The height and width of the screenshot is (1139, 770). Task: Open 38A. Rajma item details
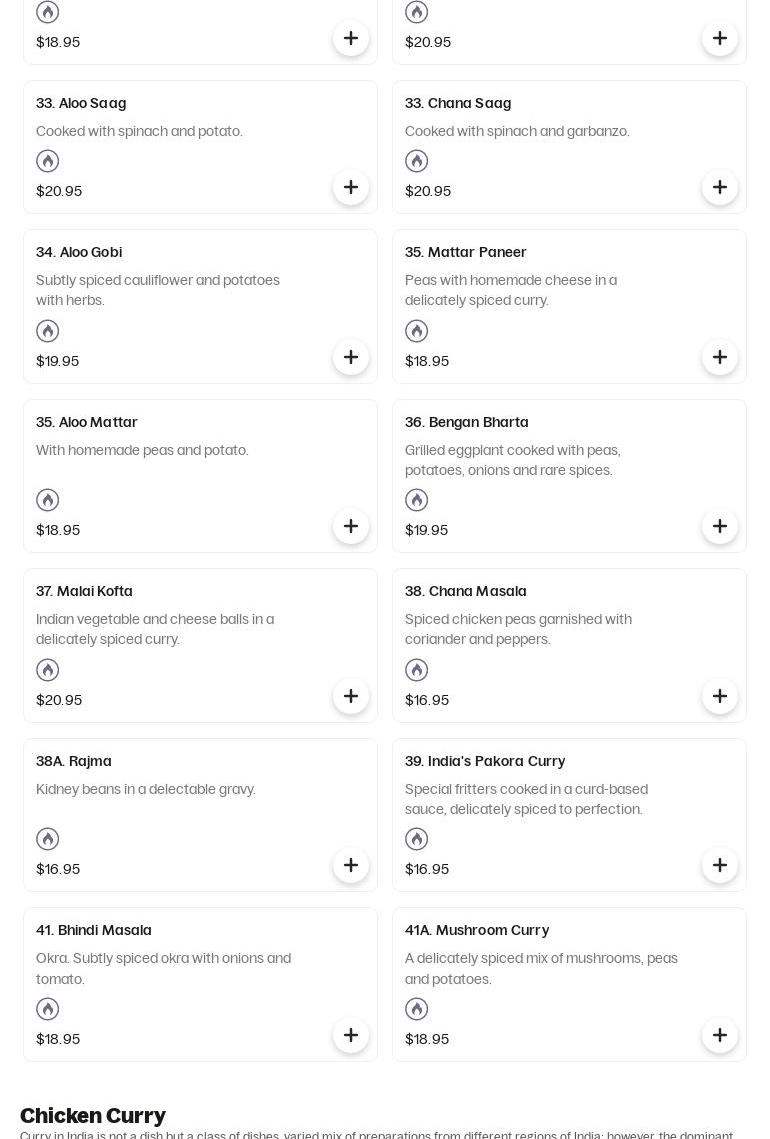pyautogui.click(x=74, y=761)
